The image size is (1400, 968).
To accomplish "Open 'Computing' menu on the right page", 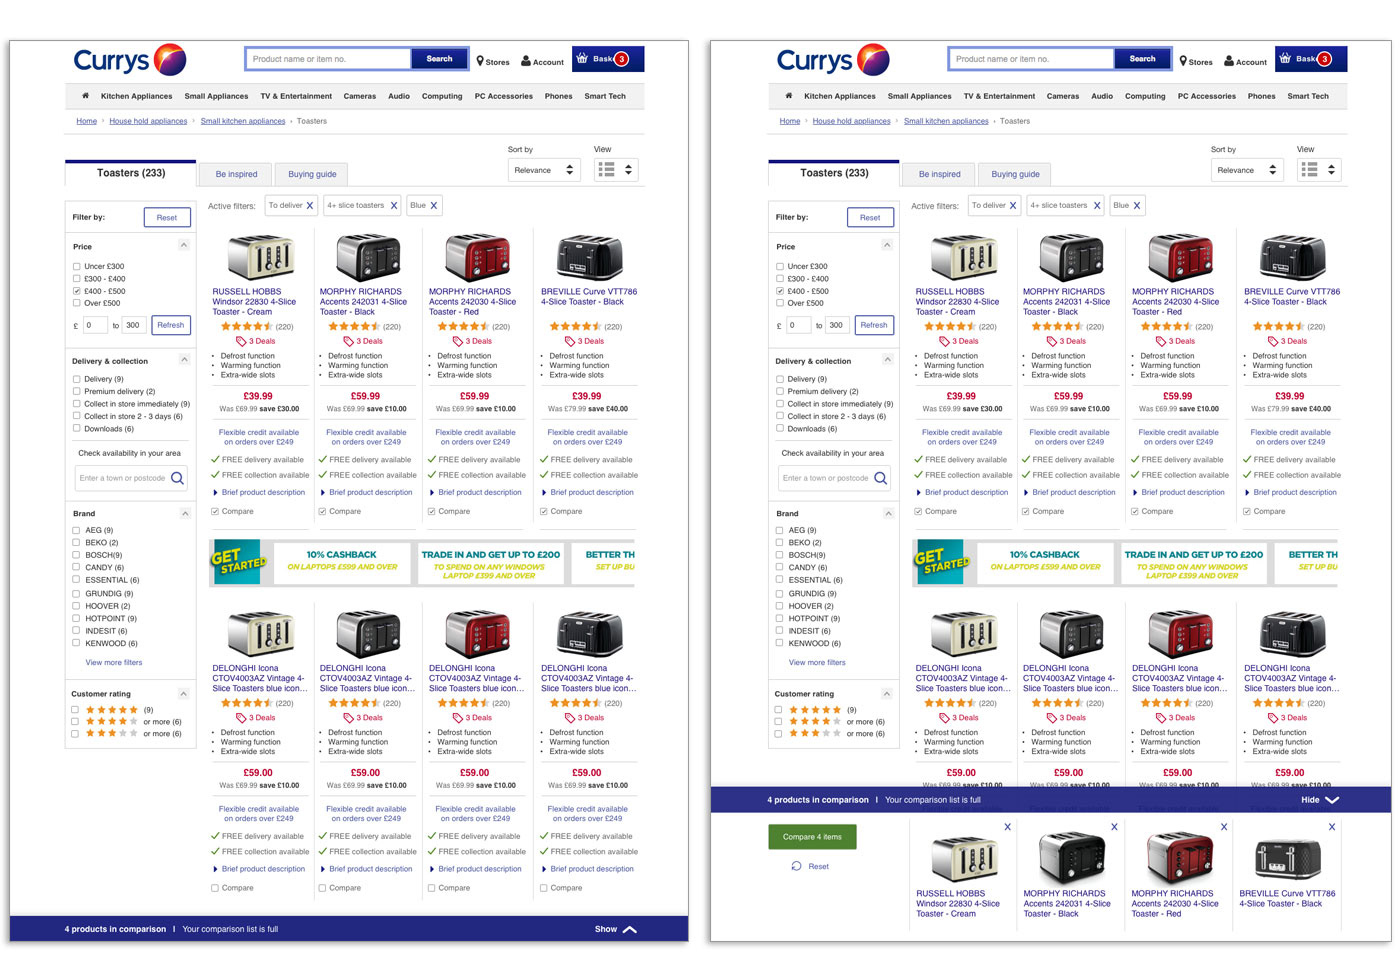I will point(1145,96).
